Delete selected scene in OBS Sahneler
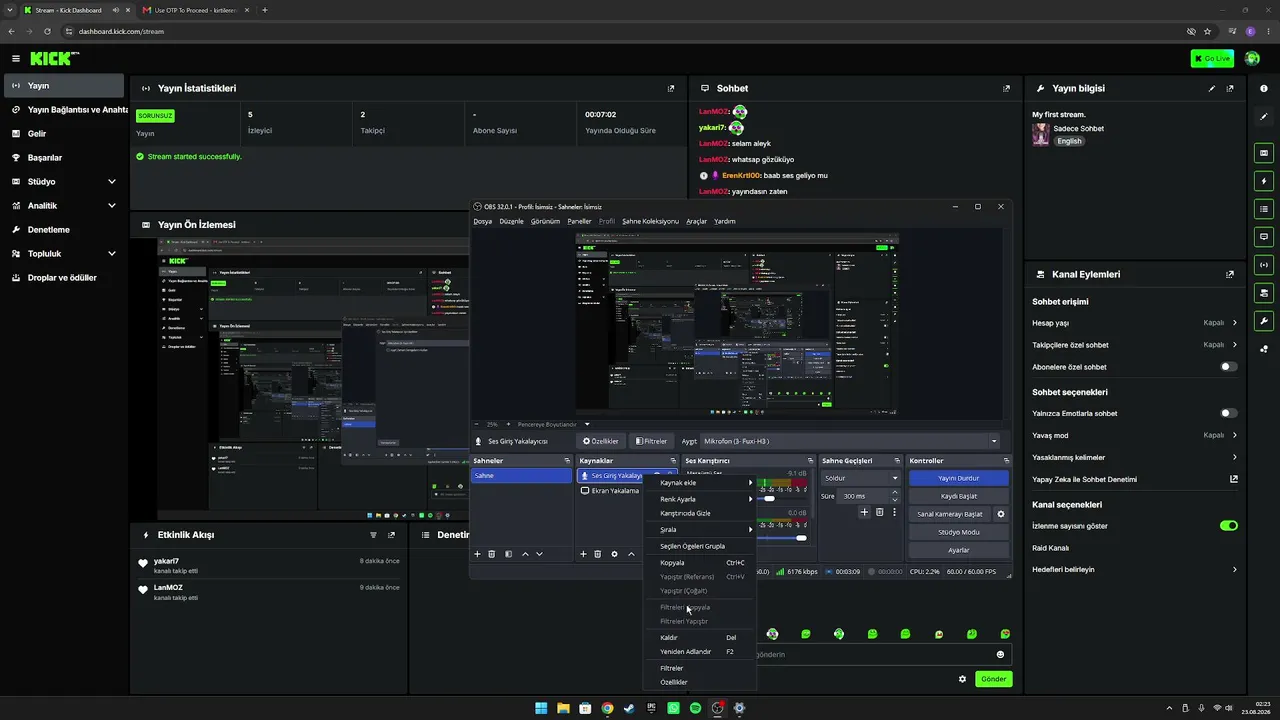This screenshot has width=1280, height=720. click(x=491, y=554)
